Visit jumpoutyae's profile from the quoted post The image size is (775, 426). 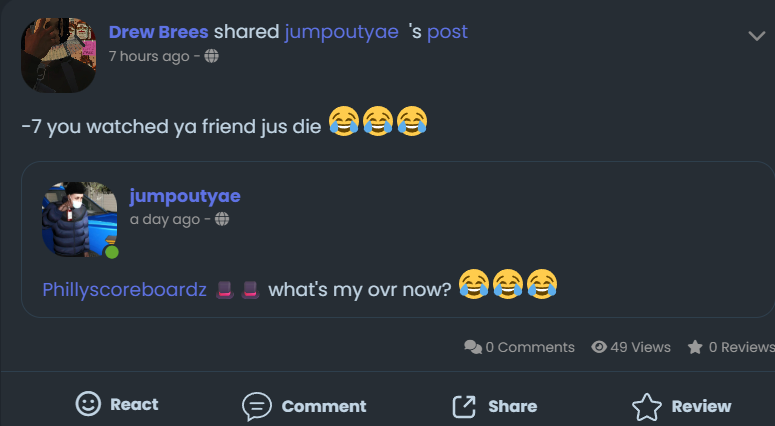pyautogui.click(x=185, y=196)
